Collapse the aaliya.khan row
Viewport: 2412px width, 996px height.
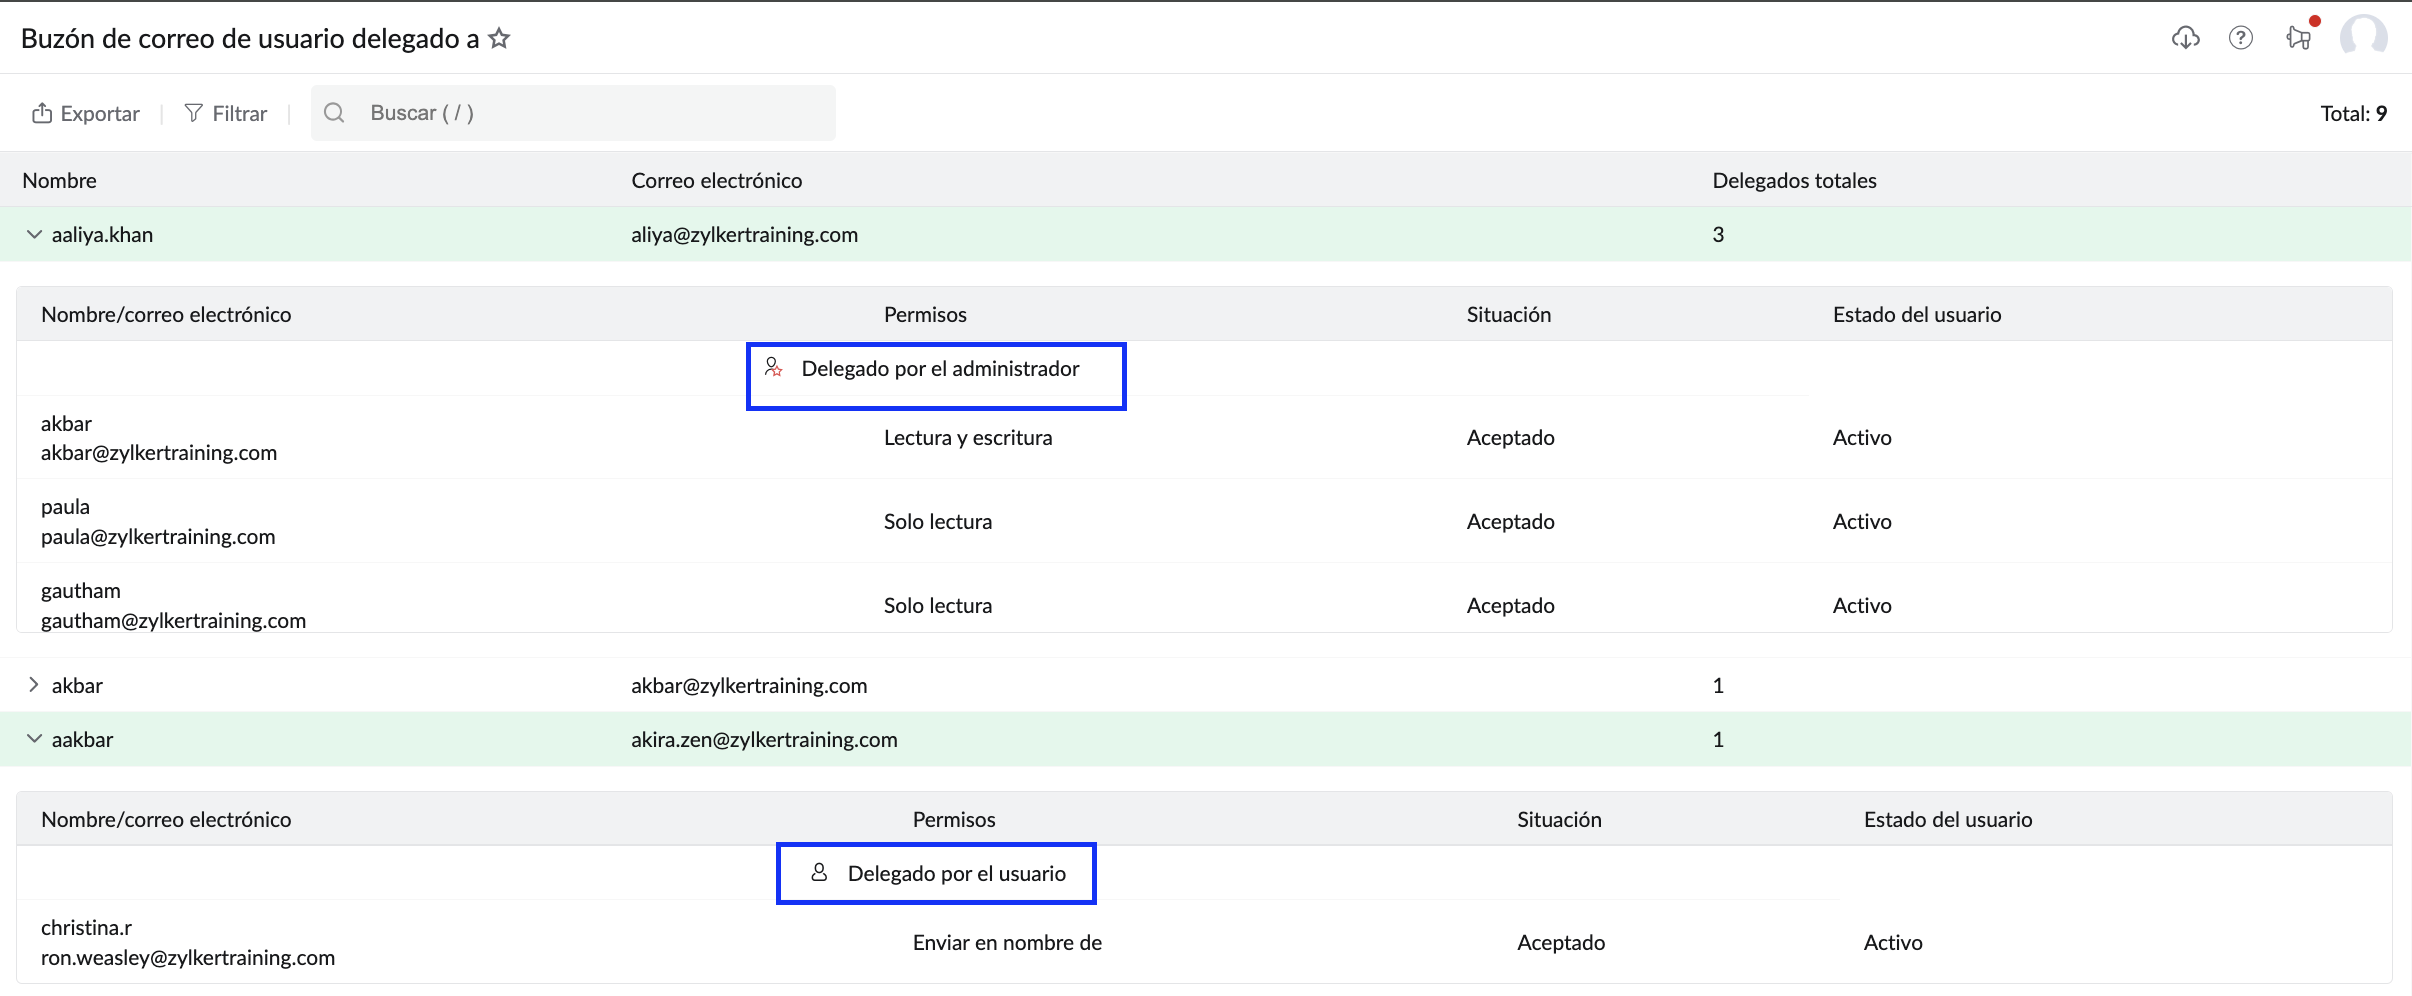(x=34, y=235)
